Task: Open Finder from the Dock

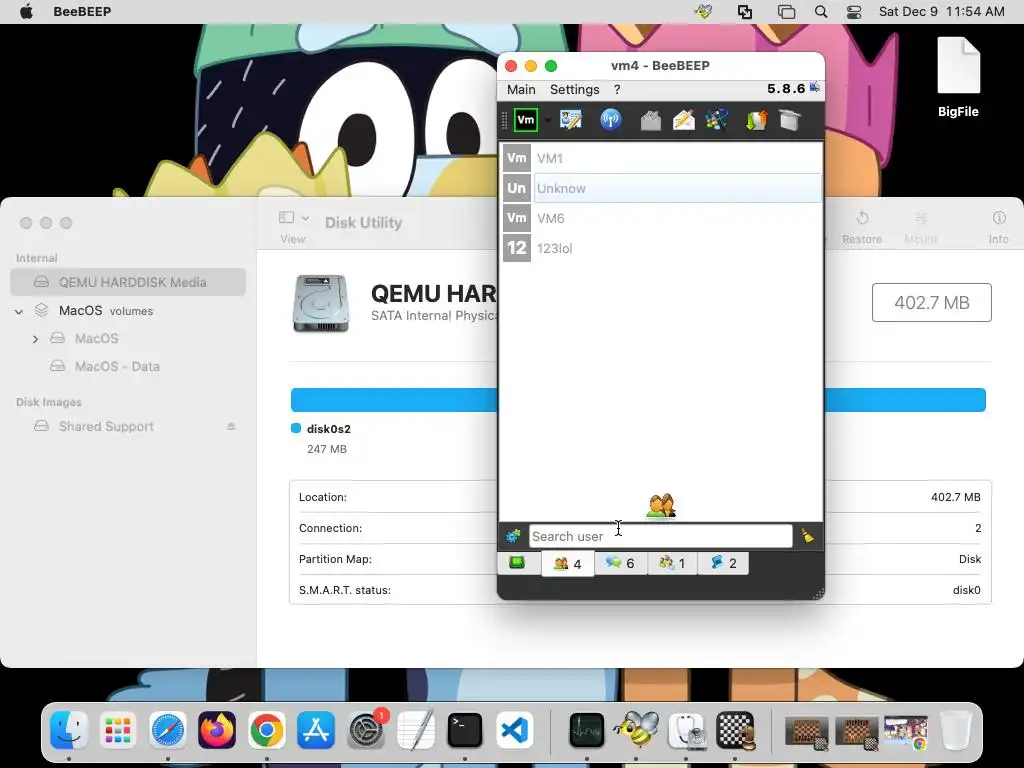Action: 69,729
